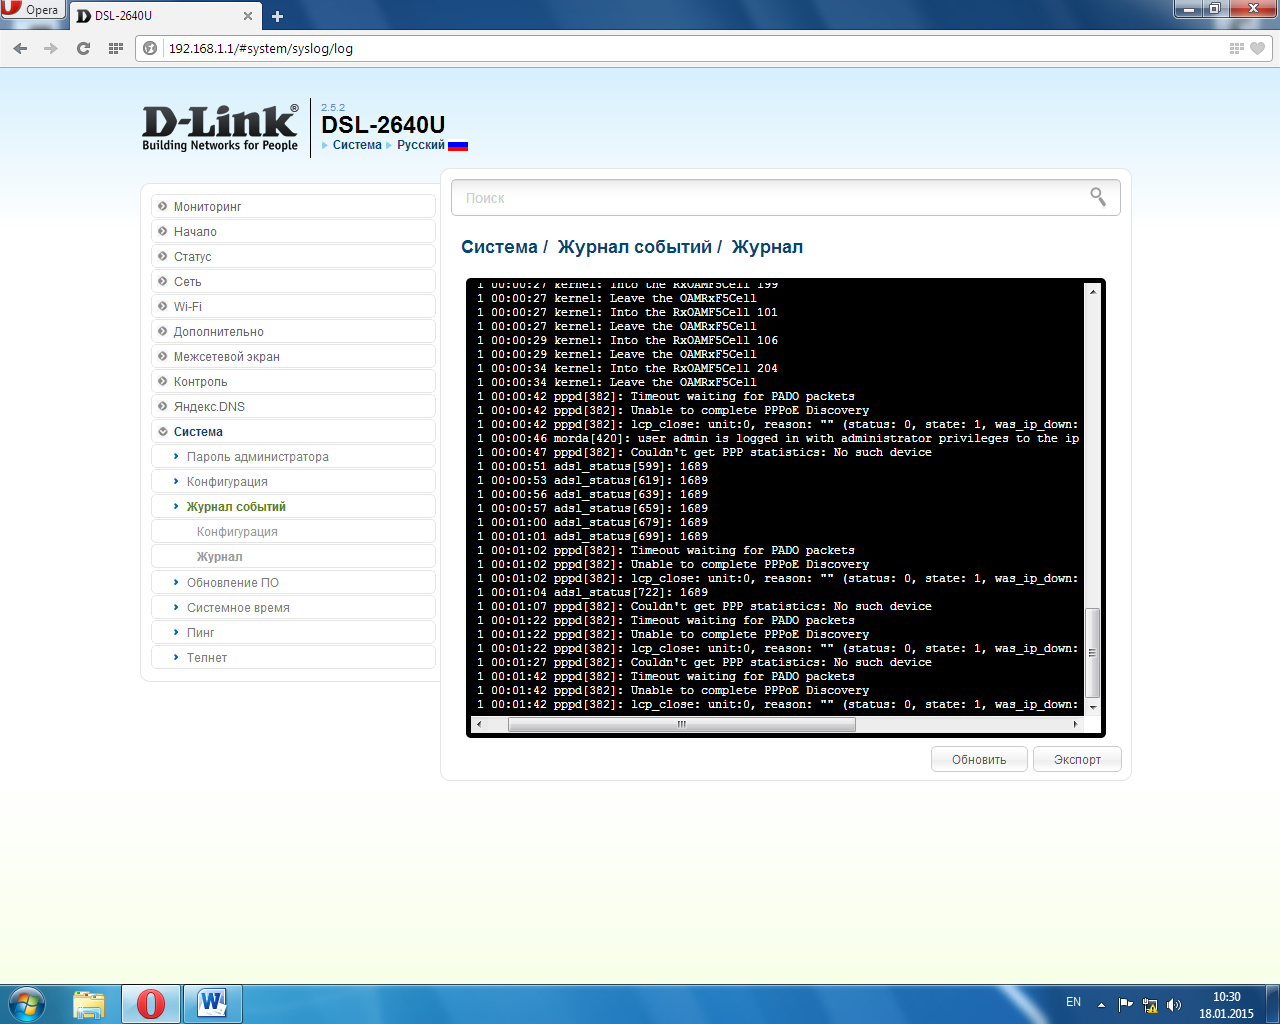Click the heart bookmark icon in address bar
The width and height of the screenshot is (1280, 1024).
1258,48
